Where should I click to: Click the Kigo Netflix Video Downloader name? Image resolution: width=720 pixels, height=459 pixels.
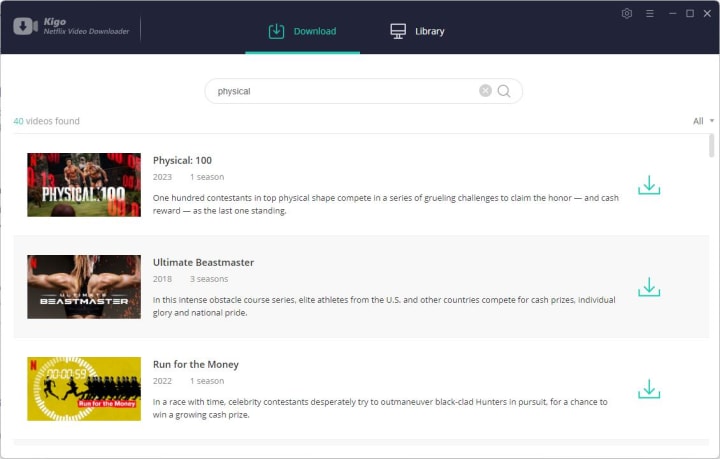pos(86,27)
